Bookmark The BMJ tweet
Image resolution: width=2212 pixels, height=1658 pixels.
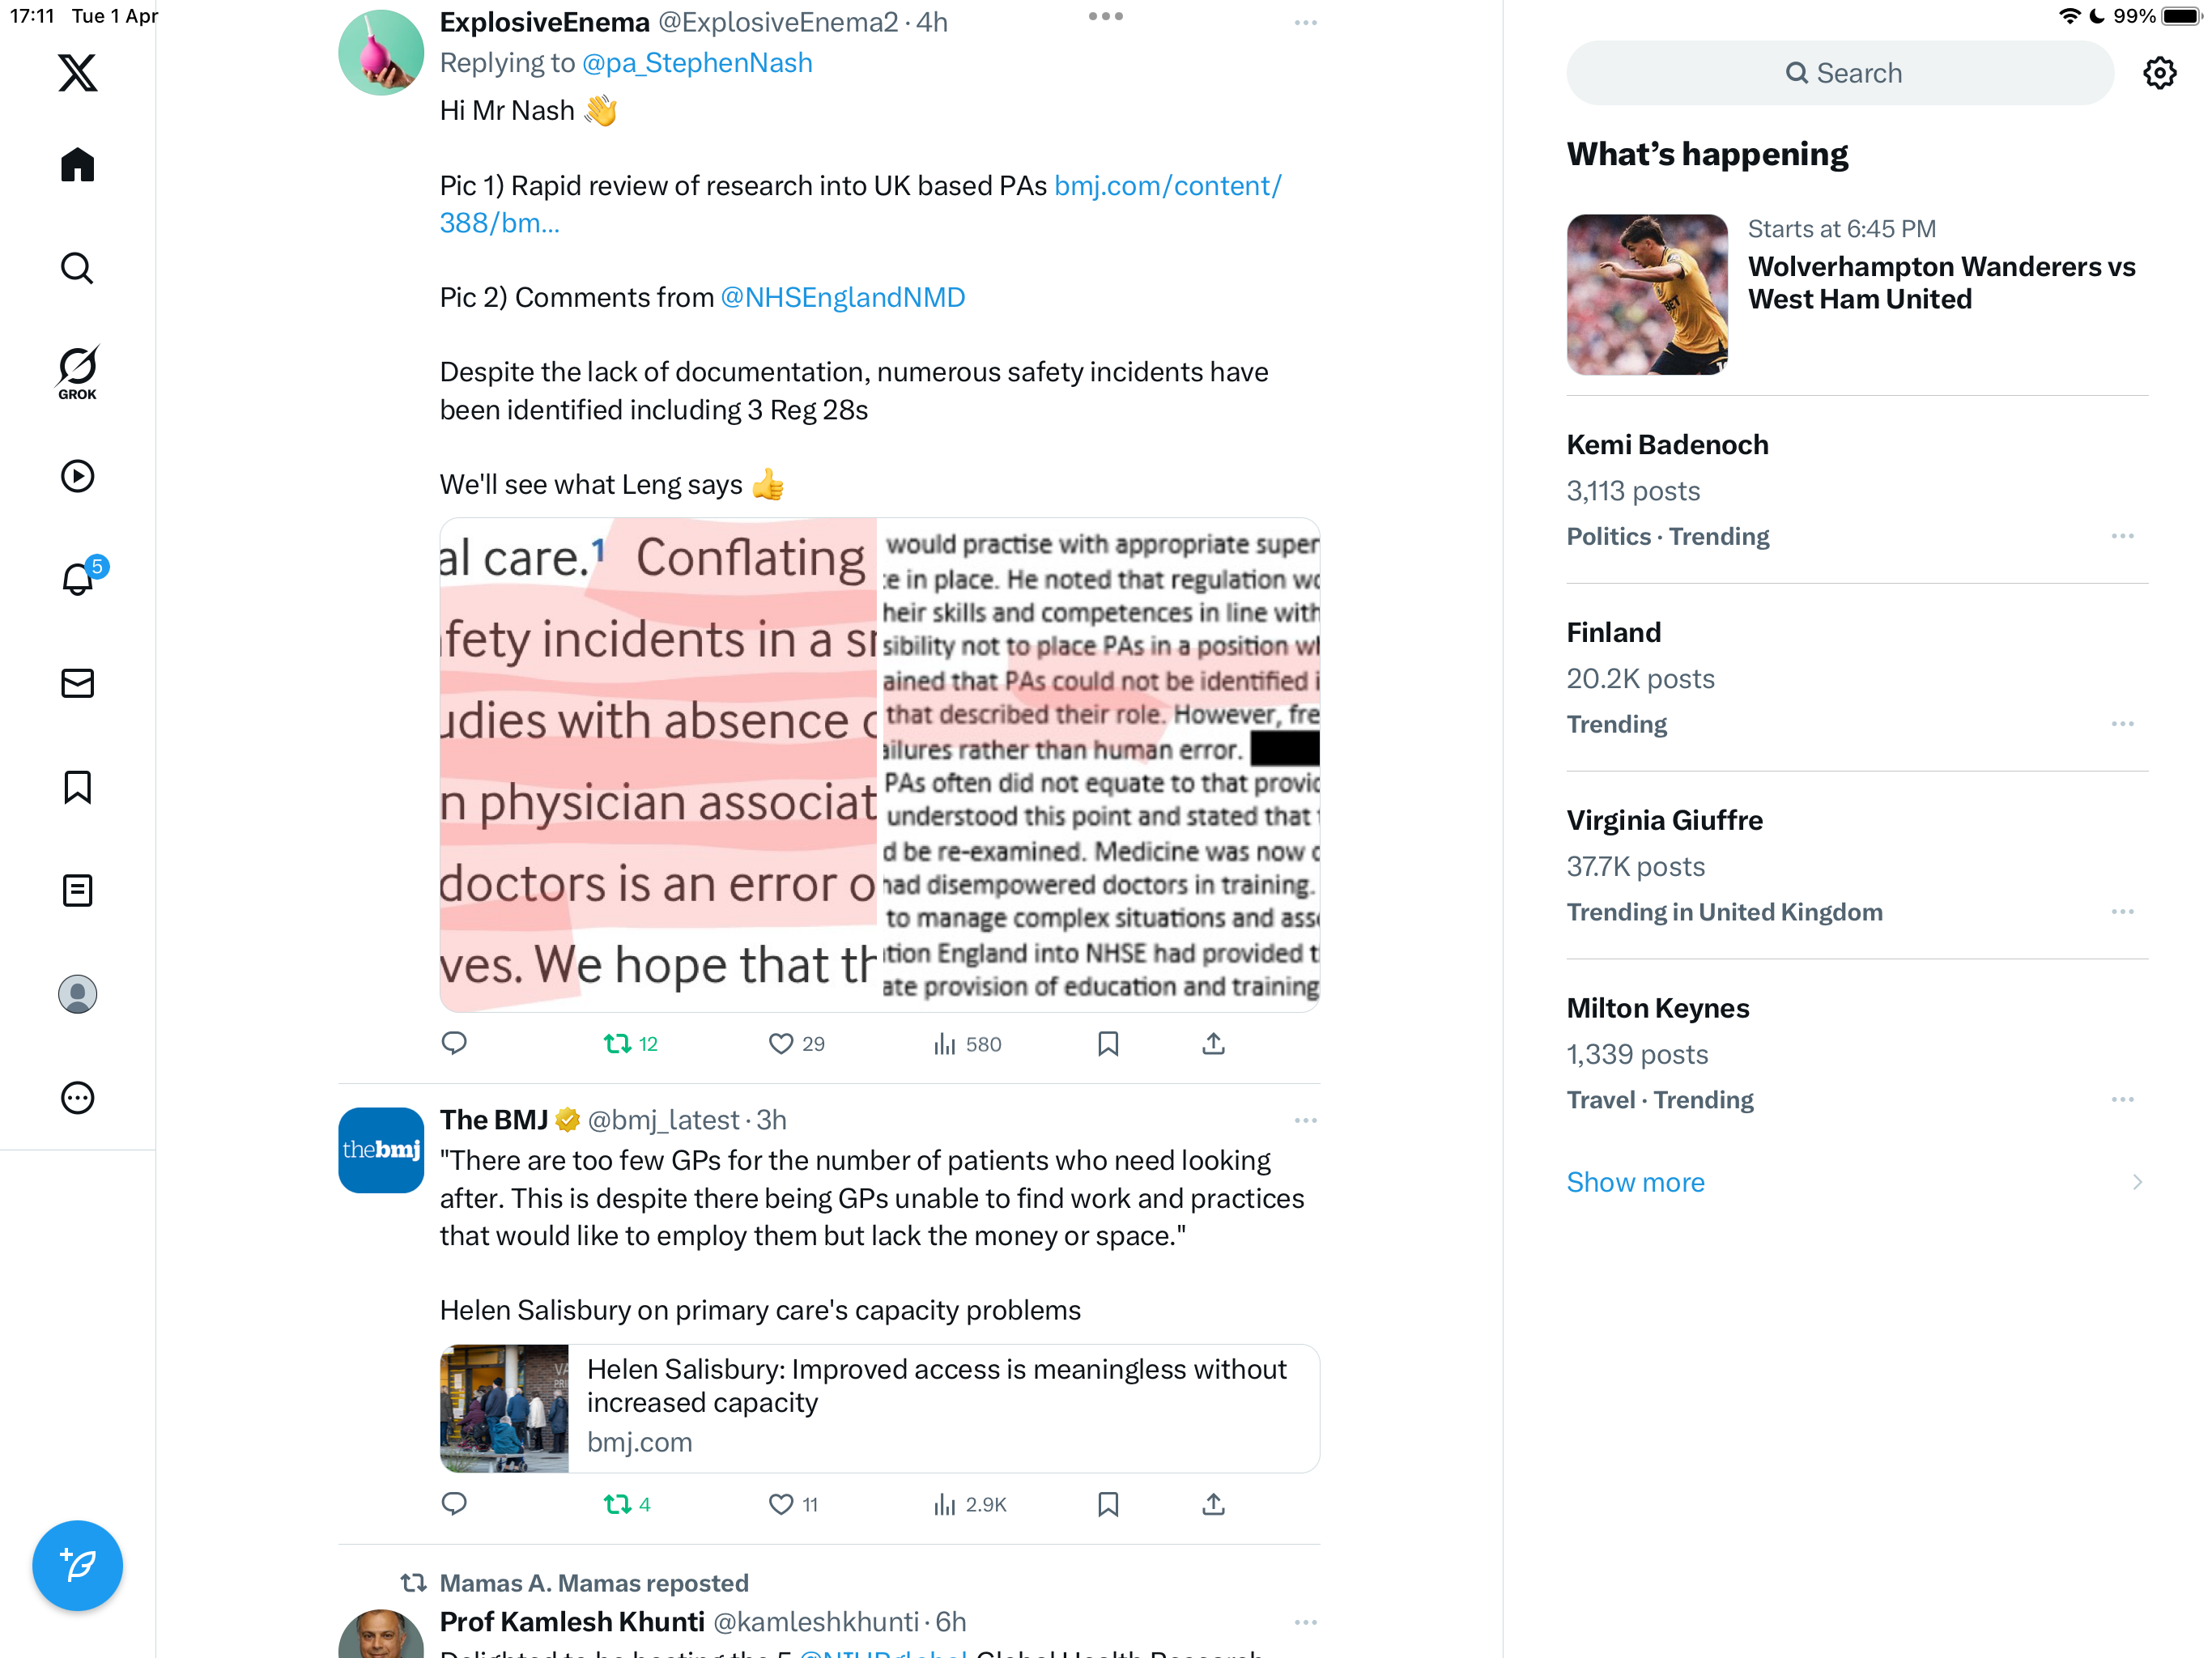pyautogui.click(x=1108, y=1504)
